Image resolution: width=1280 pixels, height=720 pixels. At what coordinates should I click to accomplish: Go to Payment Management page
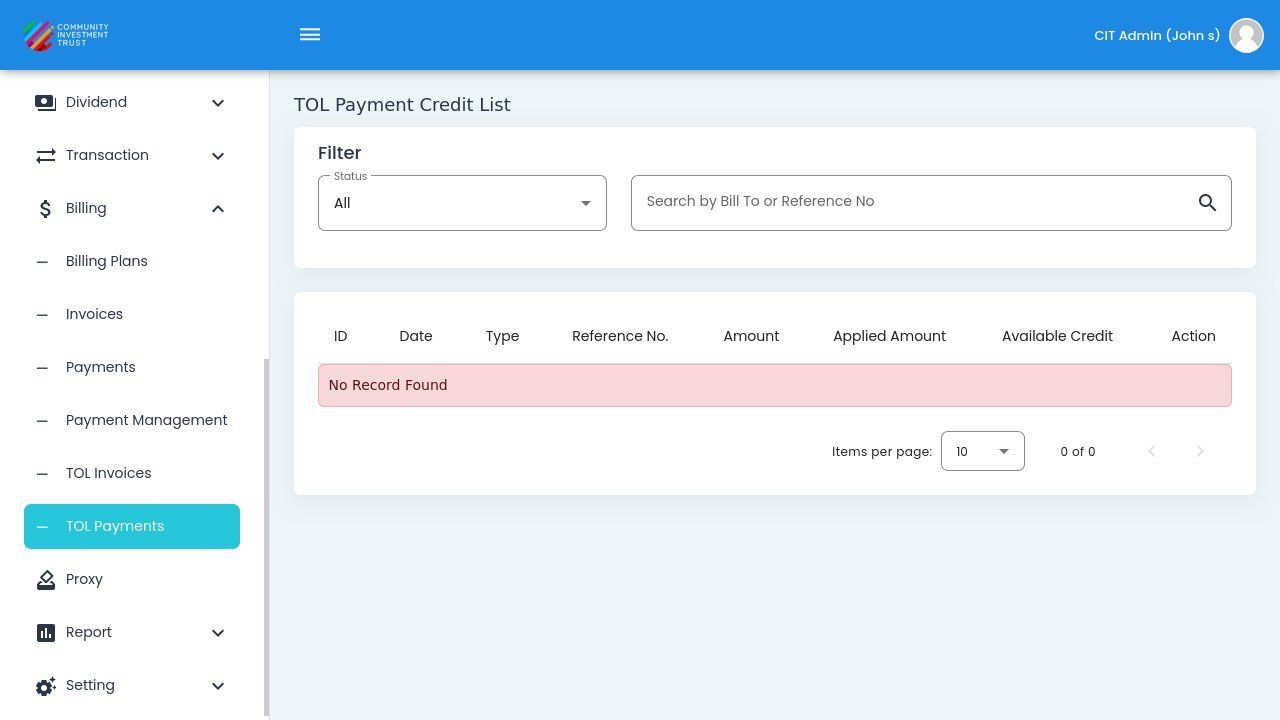click(x=146, y=420)
